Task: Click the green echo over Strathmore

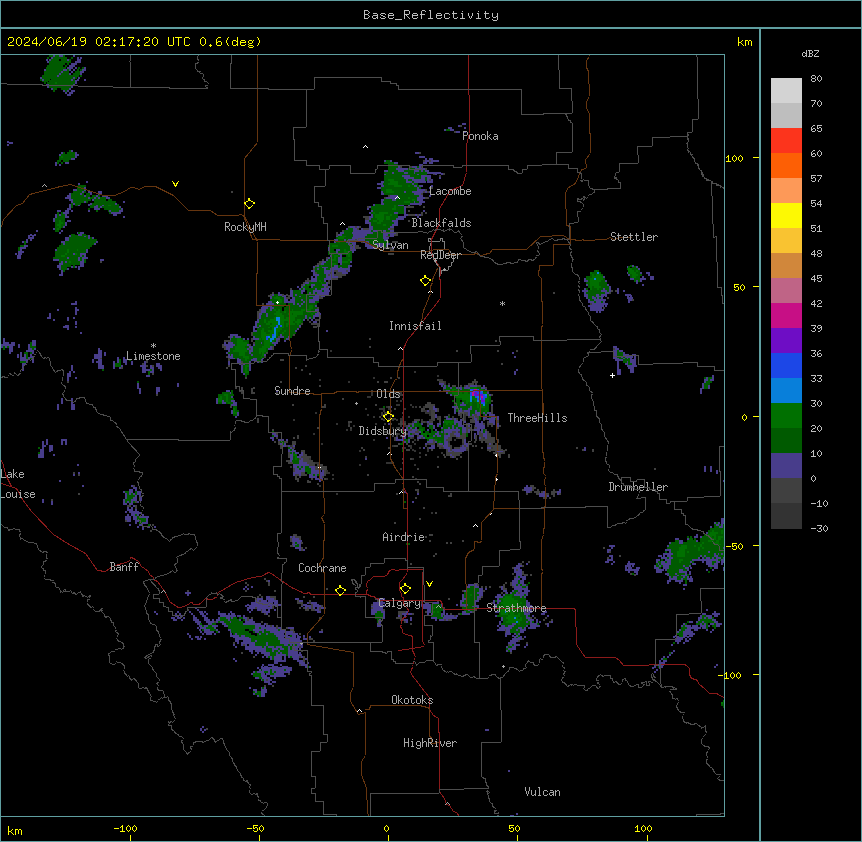Action: click(514, 613)
